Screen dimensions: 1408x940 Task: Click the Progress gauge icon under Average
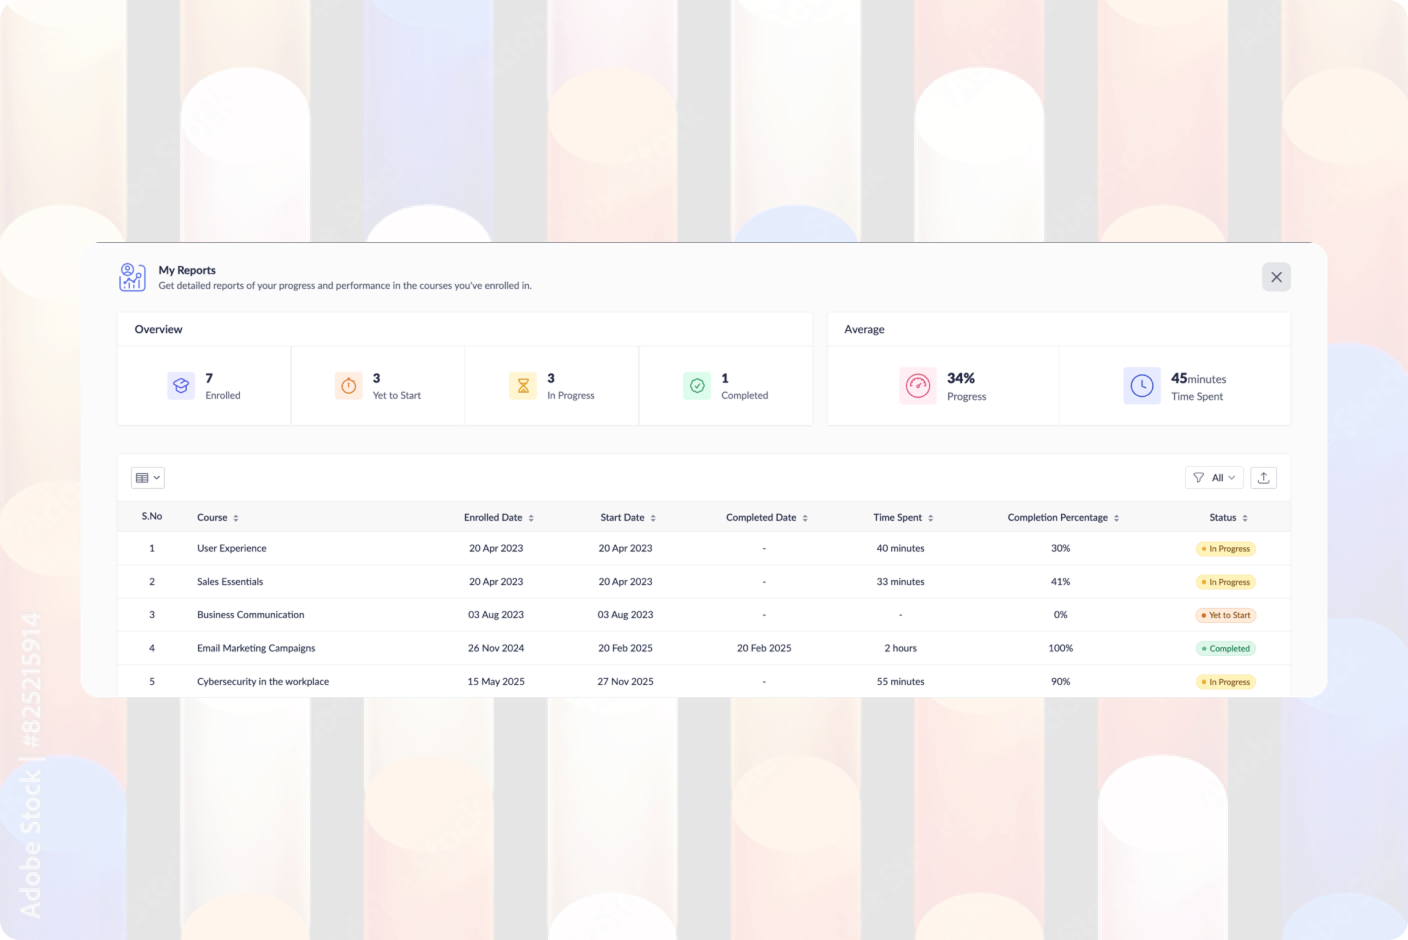tap(917, 386)
